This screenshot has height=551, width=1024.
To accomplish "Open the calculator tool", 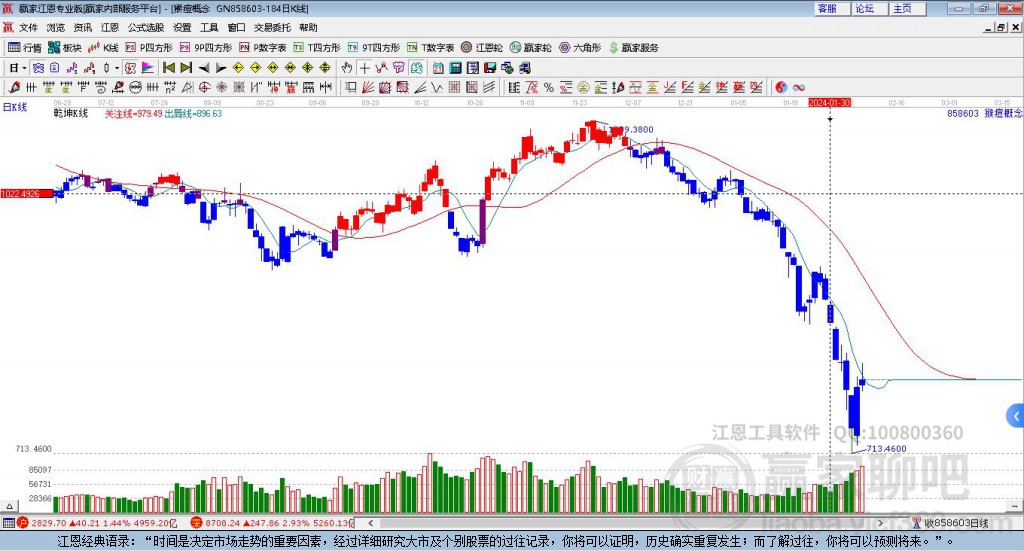I will click(455, 68).
